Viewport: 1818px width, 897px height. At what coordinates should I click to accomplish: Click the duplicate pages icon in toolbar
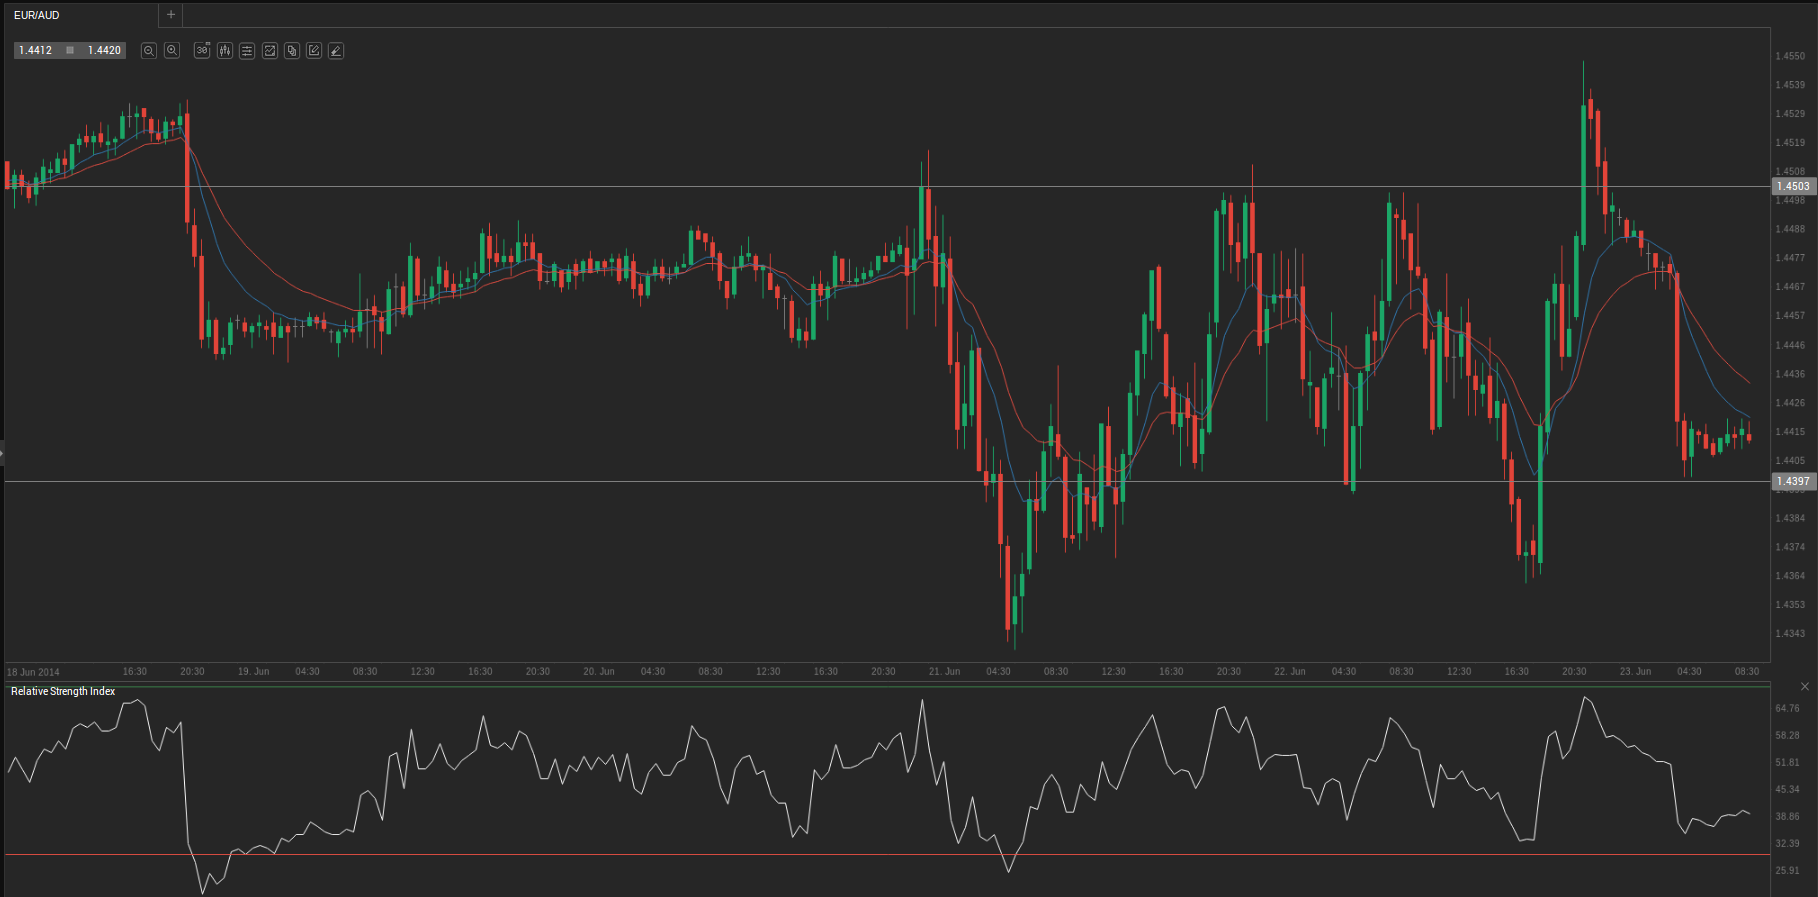pos(292,51)
